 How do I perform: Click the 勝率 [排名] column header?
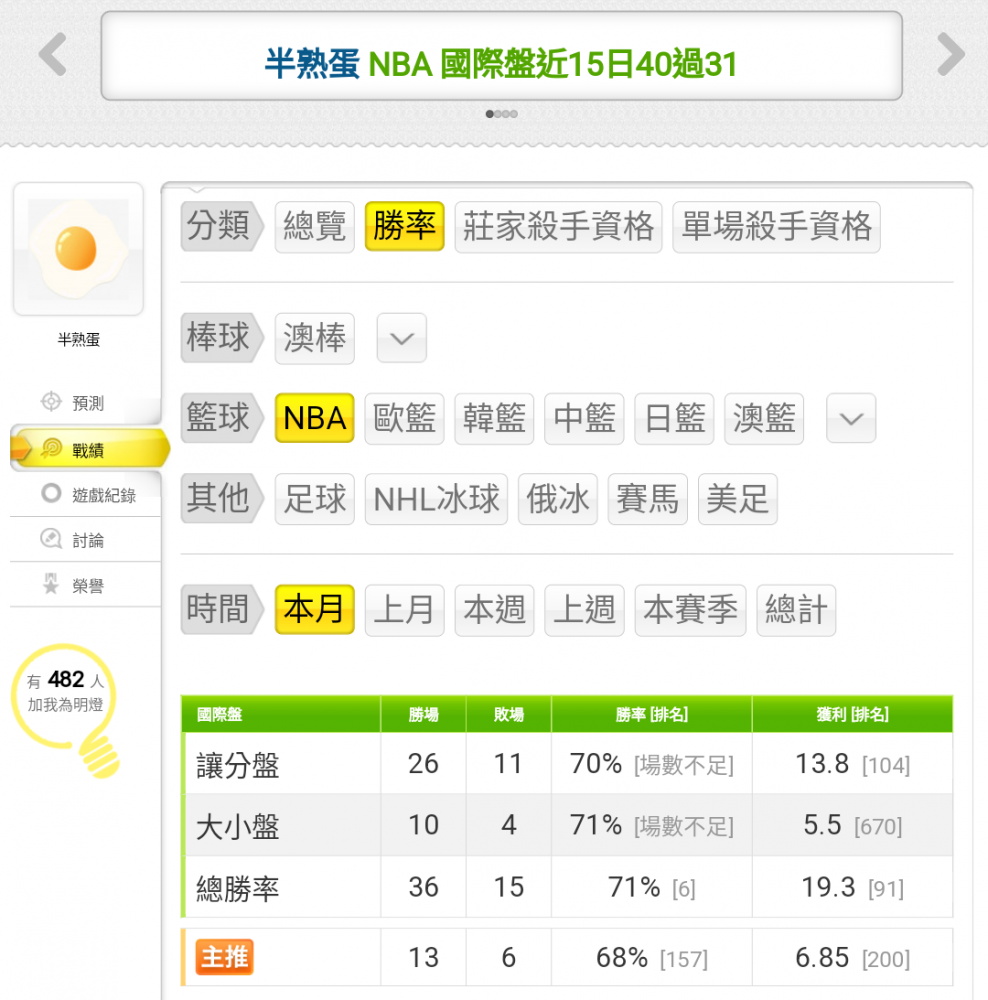click(652, 714)
